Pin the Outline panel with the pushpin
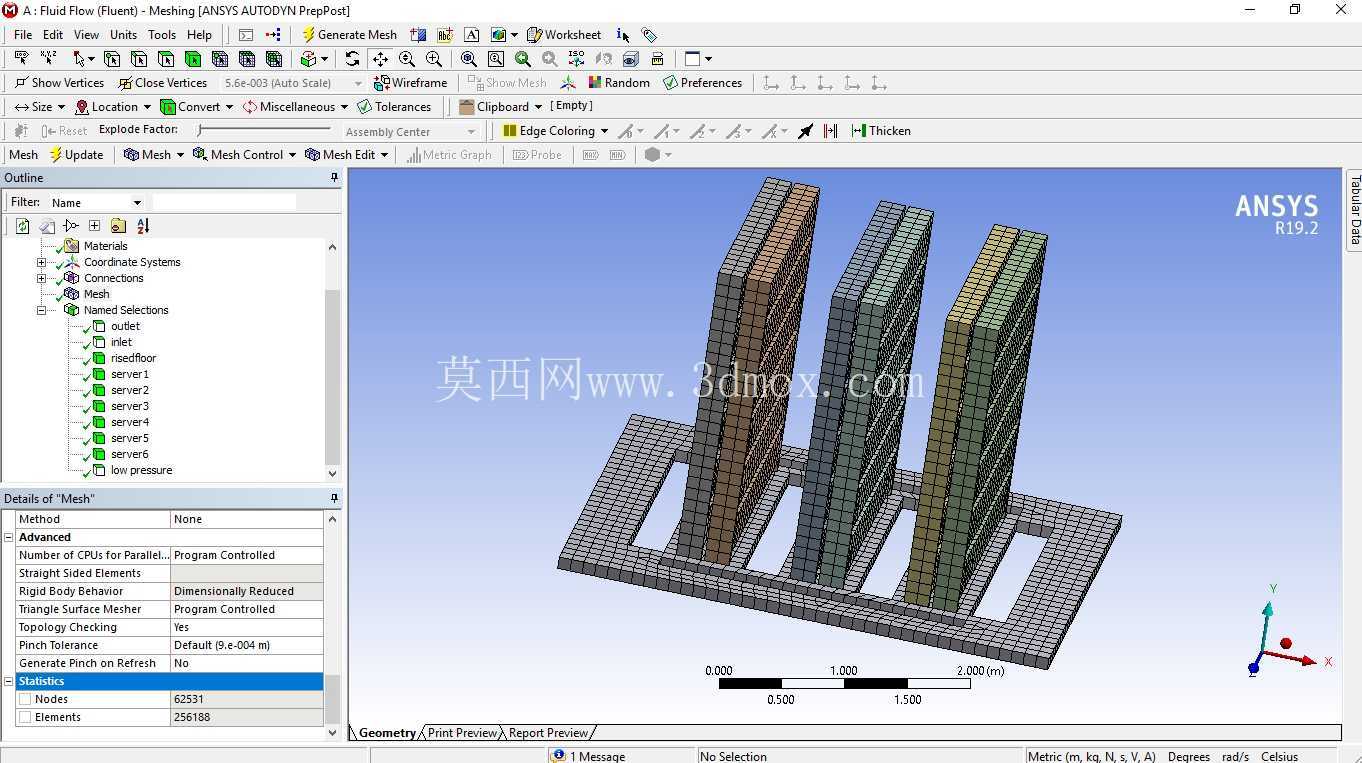The width and height of the screenshot is (1362, 763). 334,178
